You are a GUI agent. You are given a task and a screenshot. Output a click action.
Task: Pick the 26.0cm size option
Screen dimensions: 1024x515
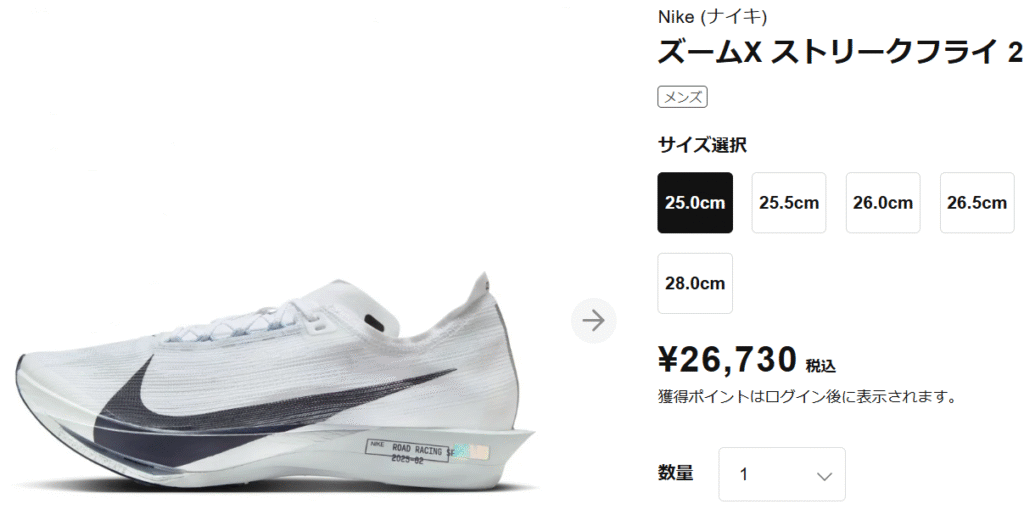883,202
